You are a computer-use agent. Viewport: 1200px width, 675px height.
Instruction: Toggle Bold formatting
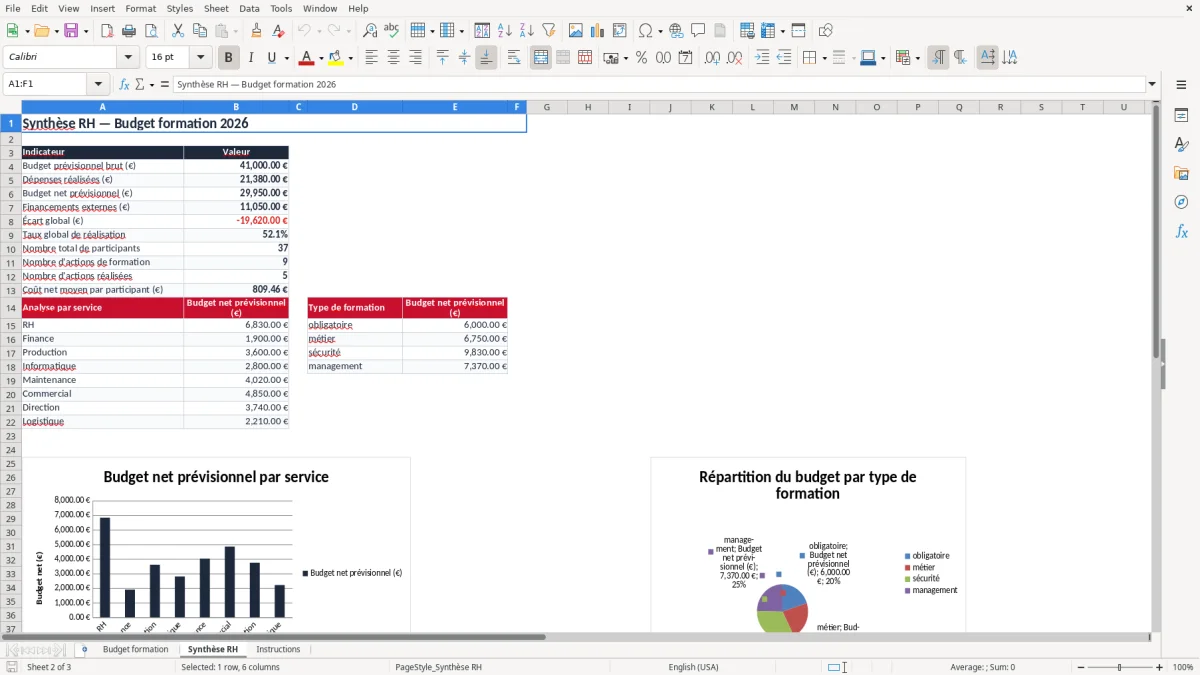click(x=228, y=58)
